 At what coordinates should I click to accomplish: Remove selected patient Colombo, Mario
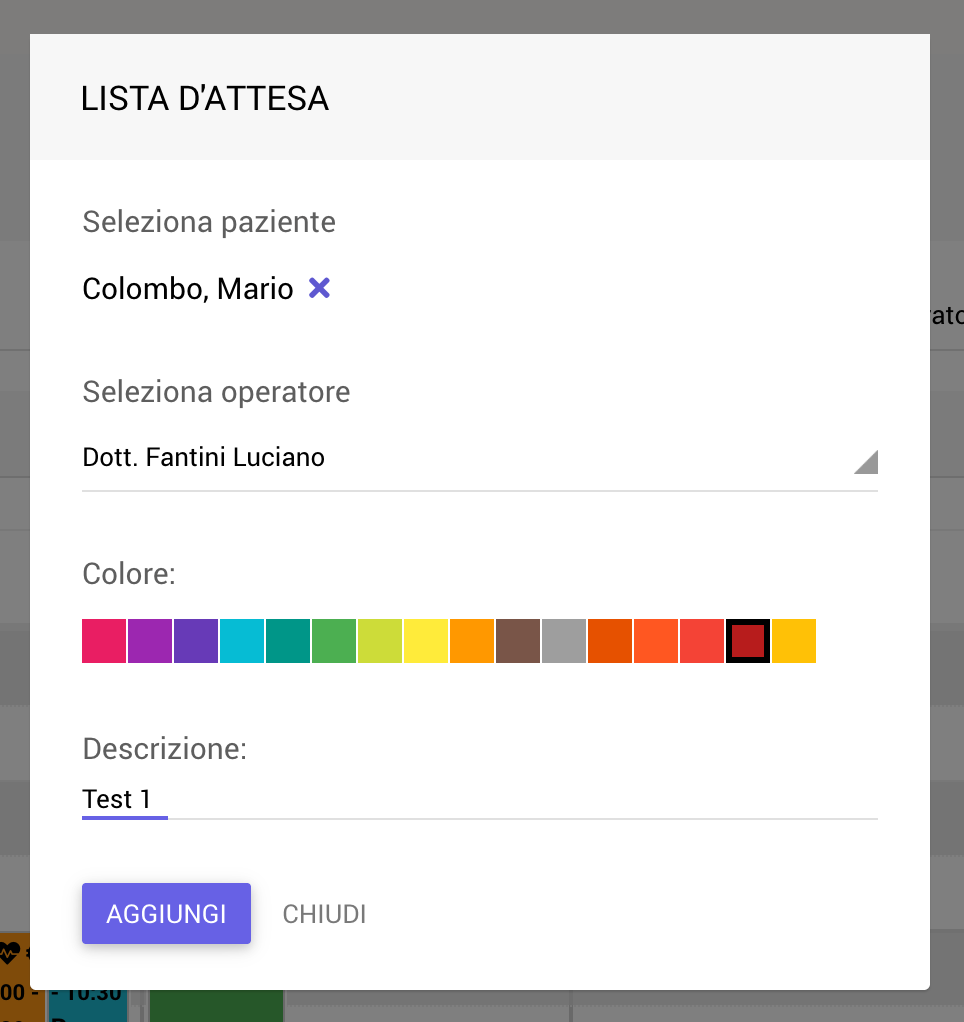pyautogui.click(x=319, y=288)
